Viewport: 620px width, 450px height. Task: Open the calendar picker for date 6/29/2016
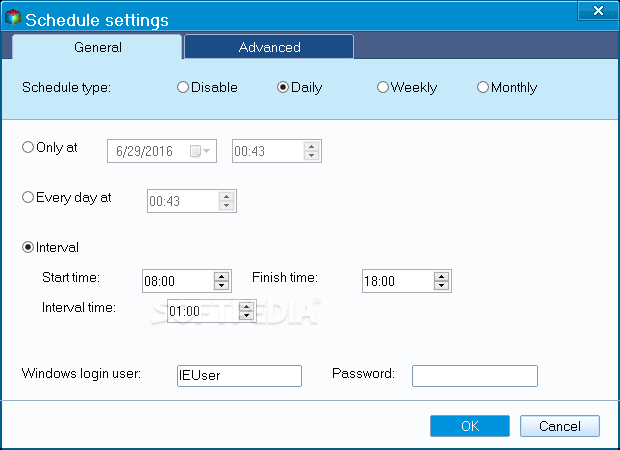coord(200,151)
